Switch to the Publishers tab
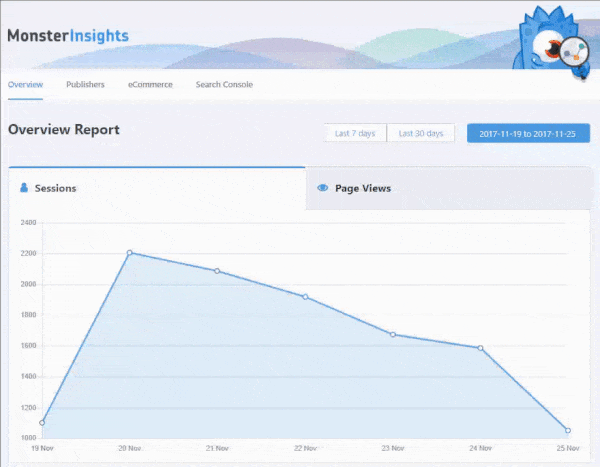 [x=85, y=85]
